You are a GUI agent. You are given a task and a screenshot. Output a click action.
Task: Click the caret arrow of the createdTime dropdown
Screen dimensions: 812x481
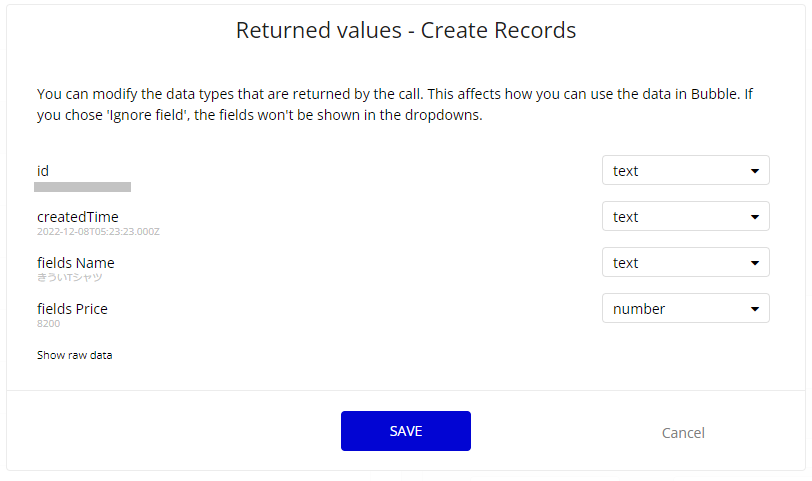click(x=754, y=217)
